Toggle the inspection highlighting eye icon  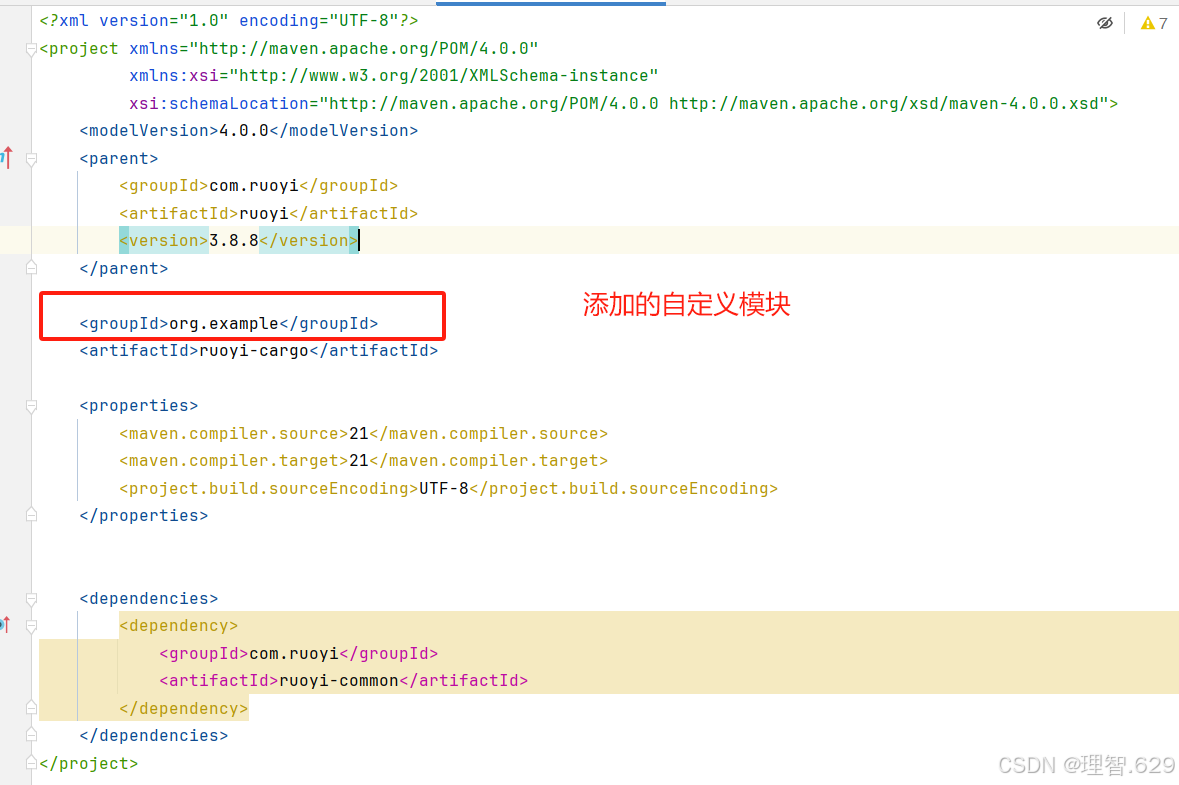1105,22
